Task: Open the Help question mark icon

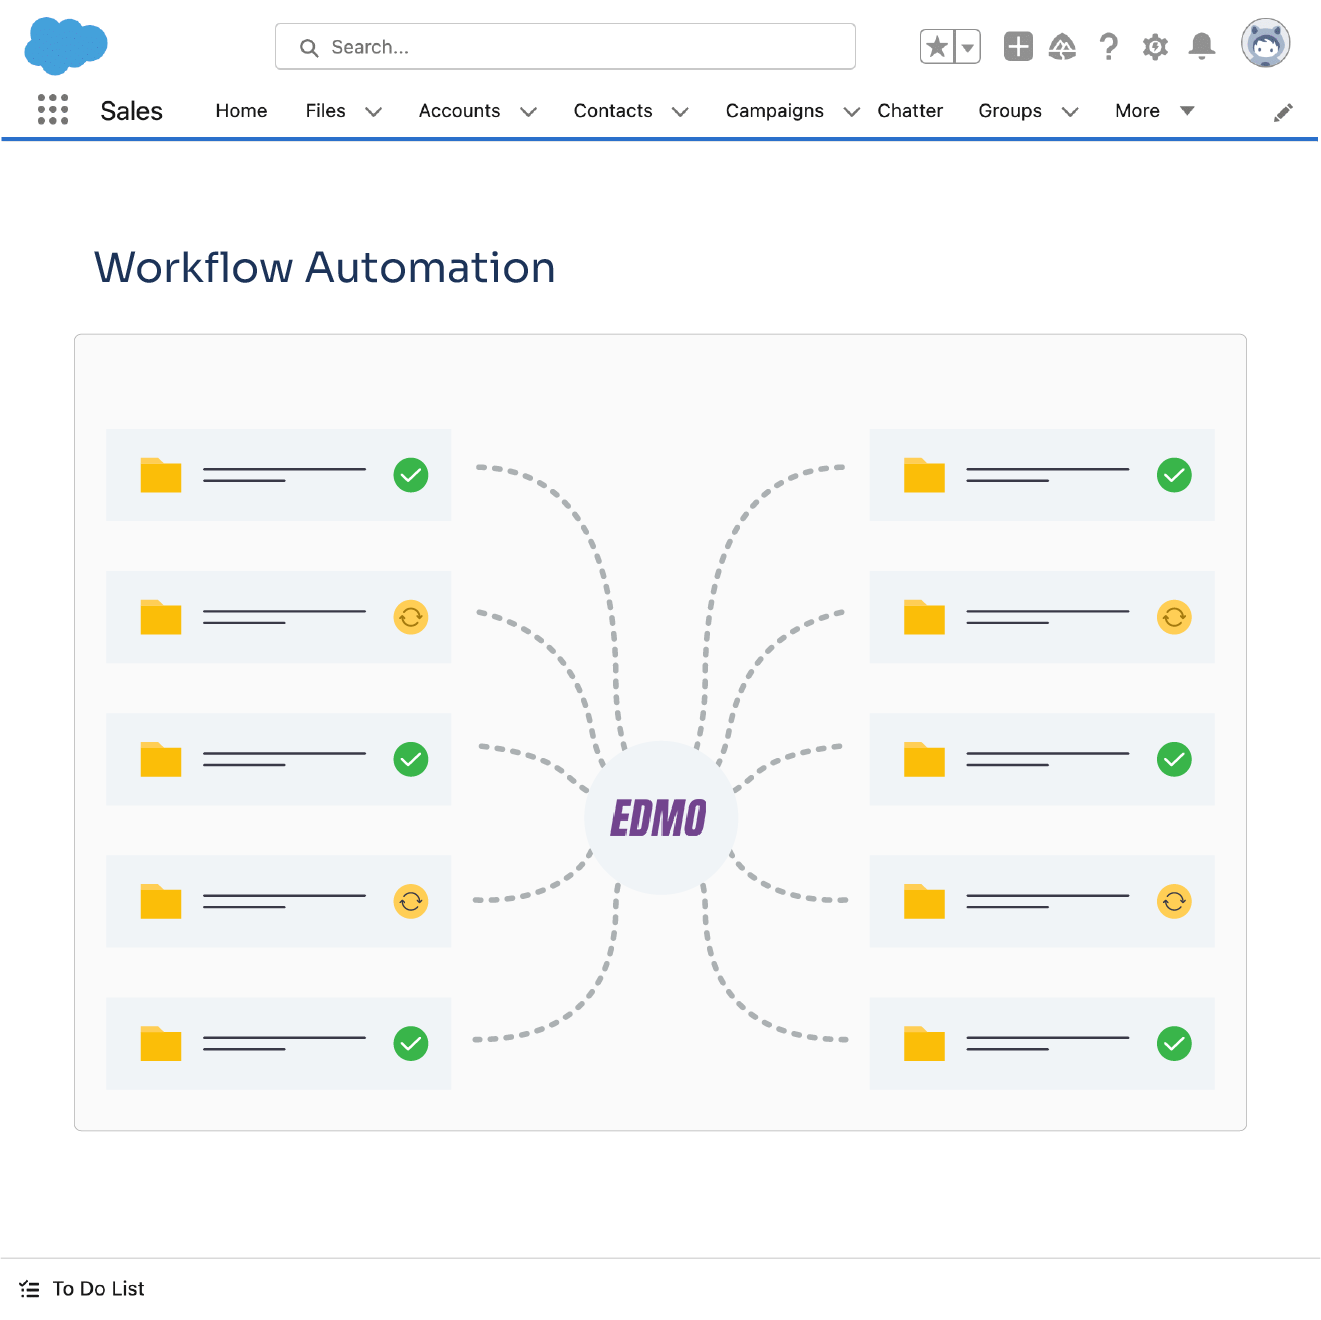Action: pyautogui.click(x=1108, y=47)
